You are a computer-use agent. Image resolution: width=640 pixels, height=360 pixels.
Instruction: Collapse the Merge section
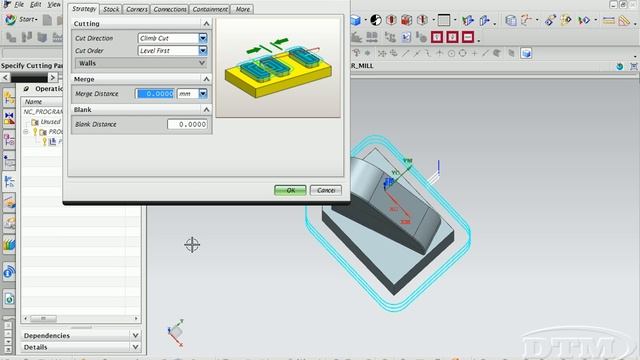click(206, 79)
